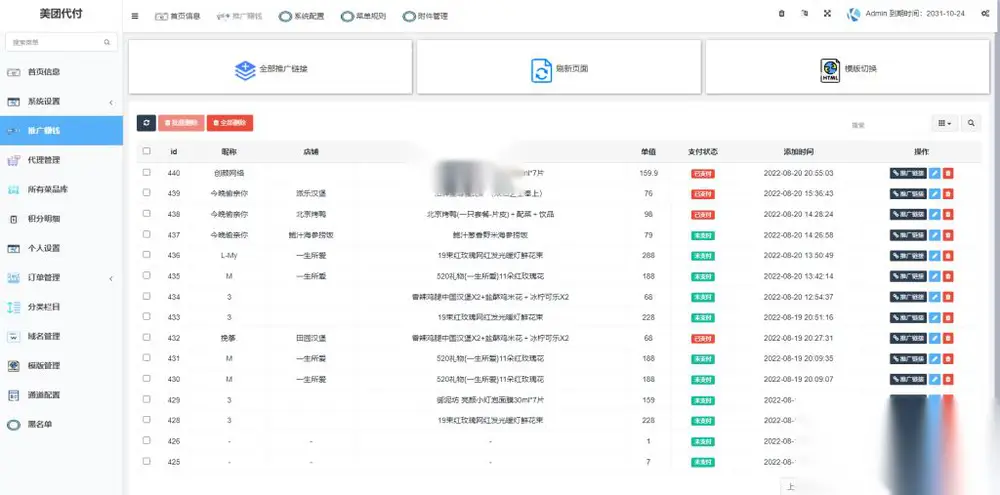Click the red delete icon for row 440
The width and height of the screenshot is (1000, 495).
(x=948, y=174)
